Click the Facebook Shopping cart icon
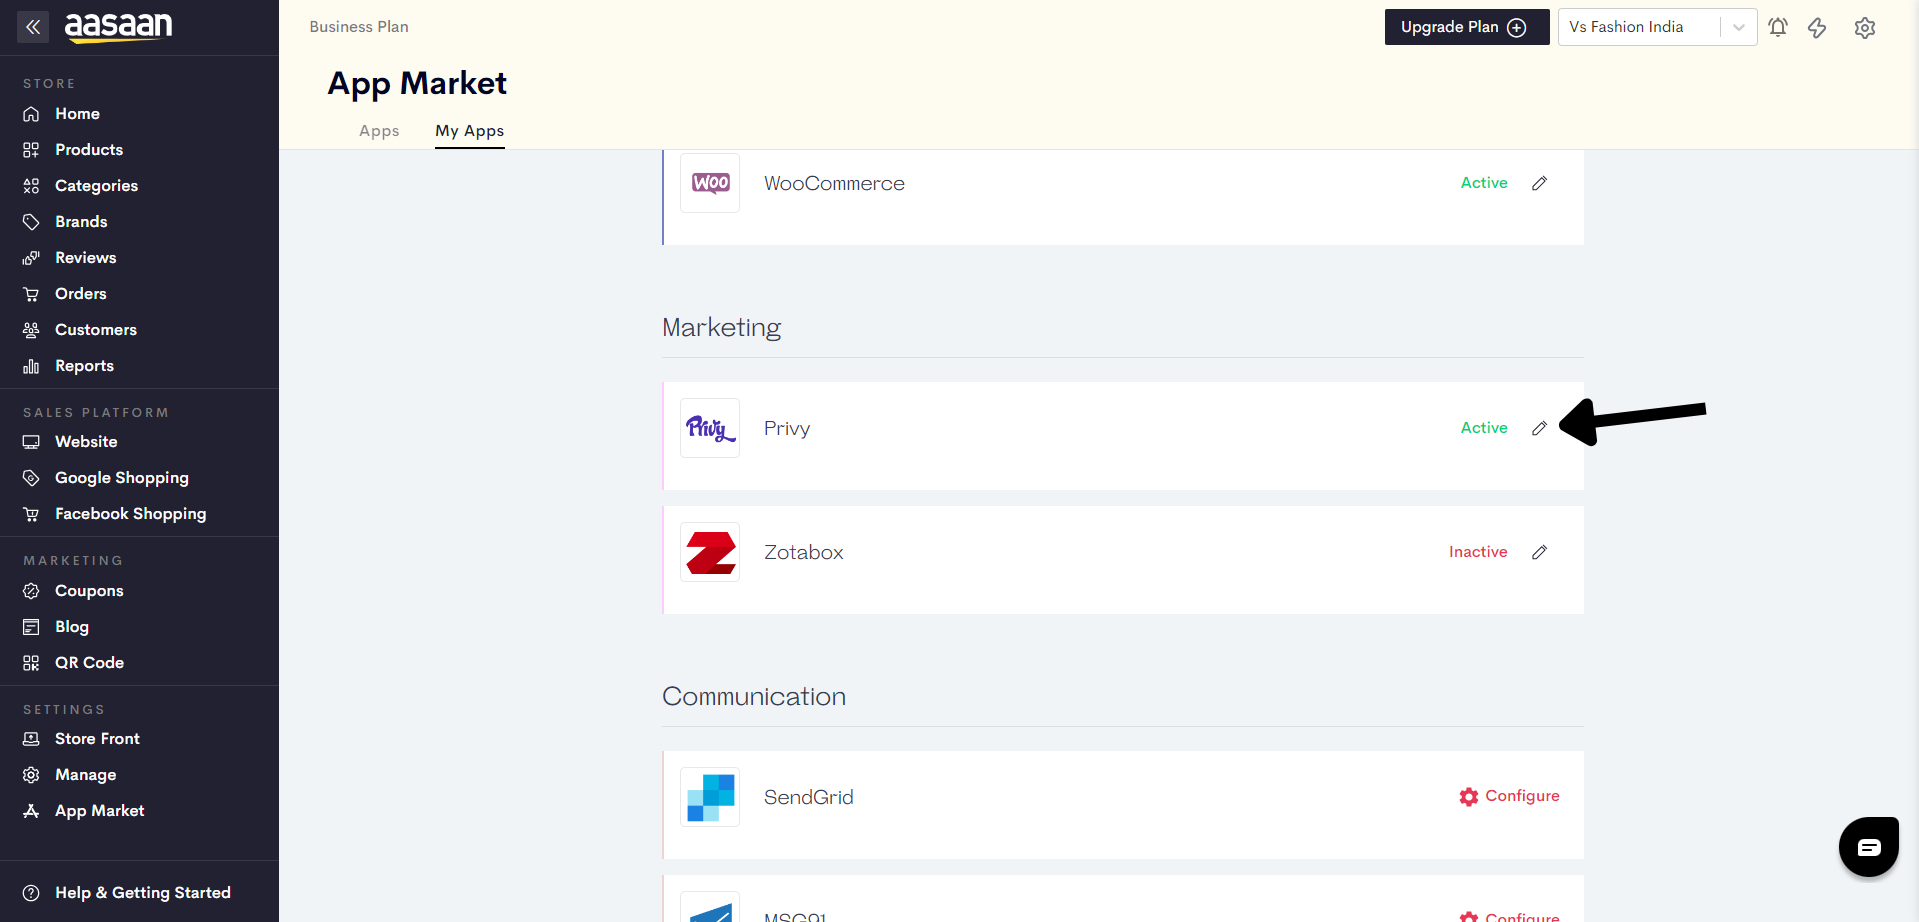 pos(31,514)
